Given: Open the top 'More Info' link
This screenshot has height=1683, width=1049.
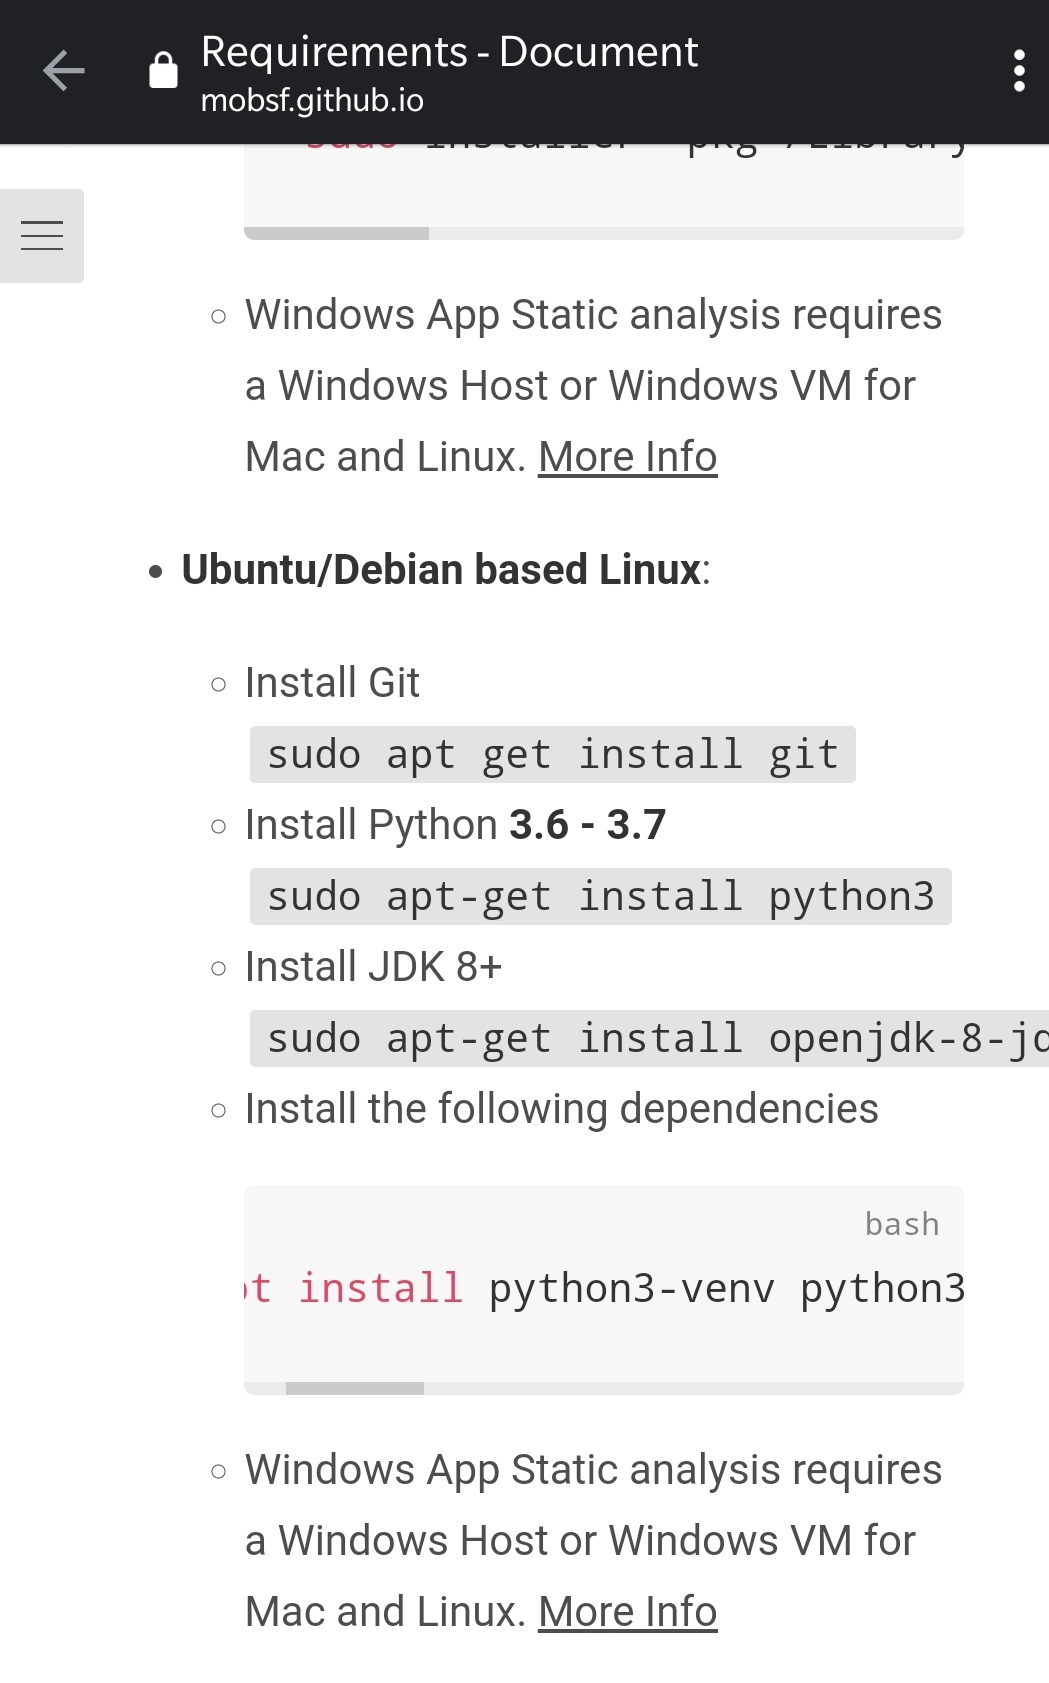Looking at the screenshot, I should (x=627, y=456).
